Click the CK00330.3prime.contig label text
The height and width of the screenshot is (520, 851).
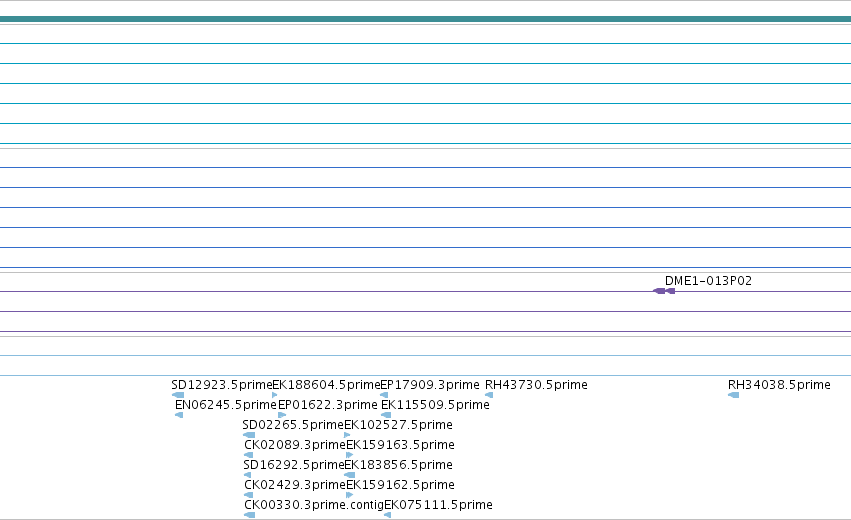click(x=314, y=505)
